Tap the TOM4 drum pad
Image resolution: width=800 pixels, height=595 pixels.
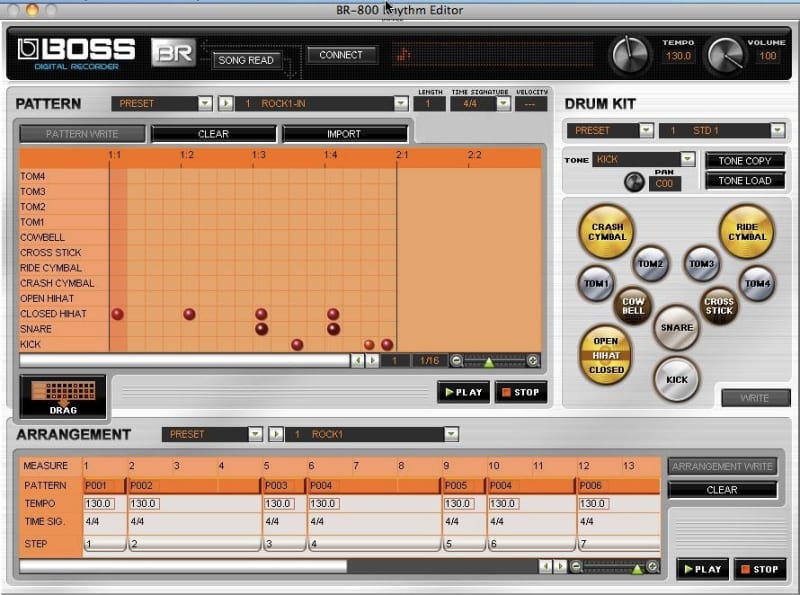(x=757, y=283)
